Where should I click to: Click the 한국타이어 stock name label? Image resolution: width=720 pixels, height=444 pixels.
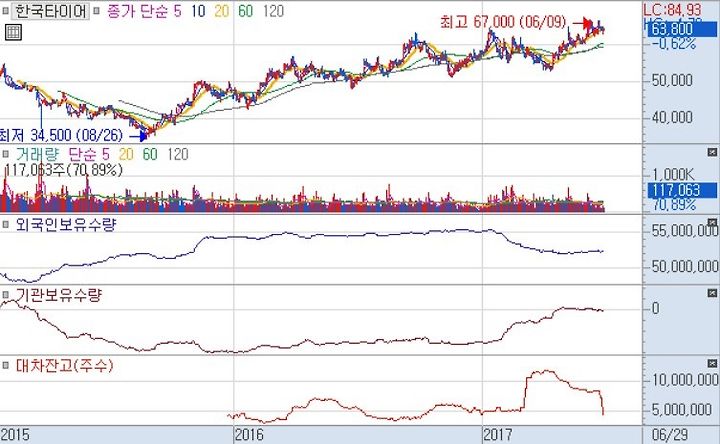pos(51,11)
